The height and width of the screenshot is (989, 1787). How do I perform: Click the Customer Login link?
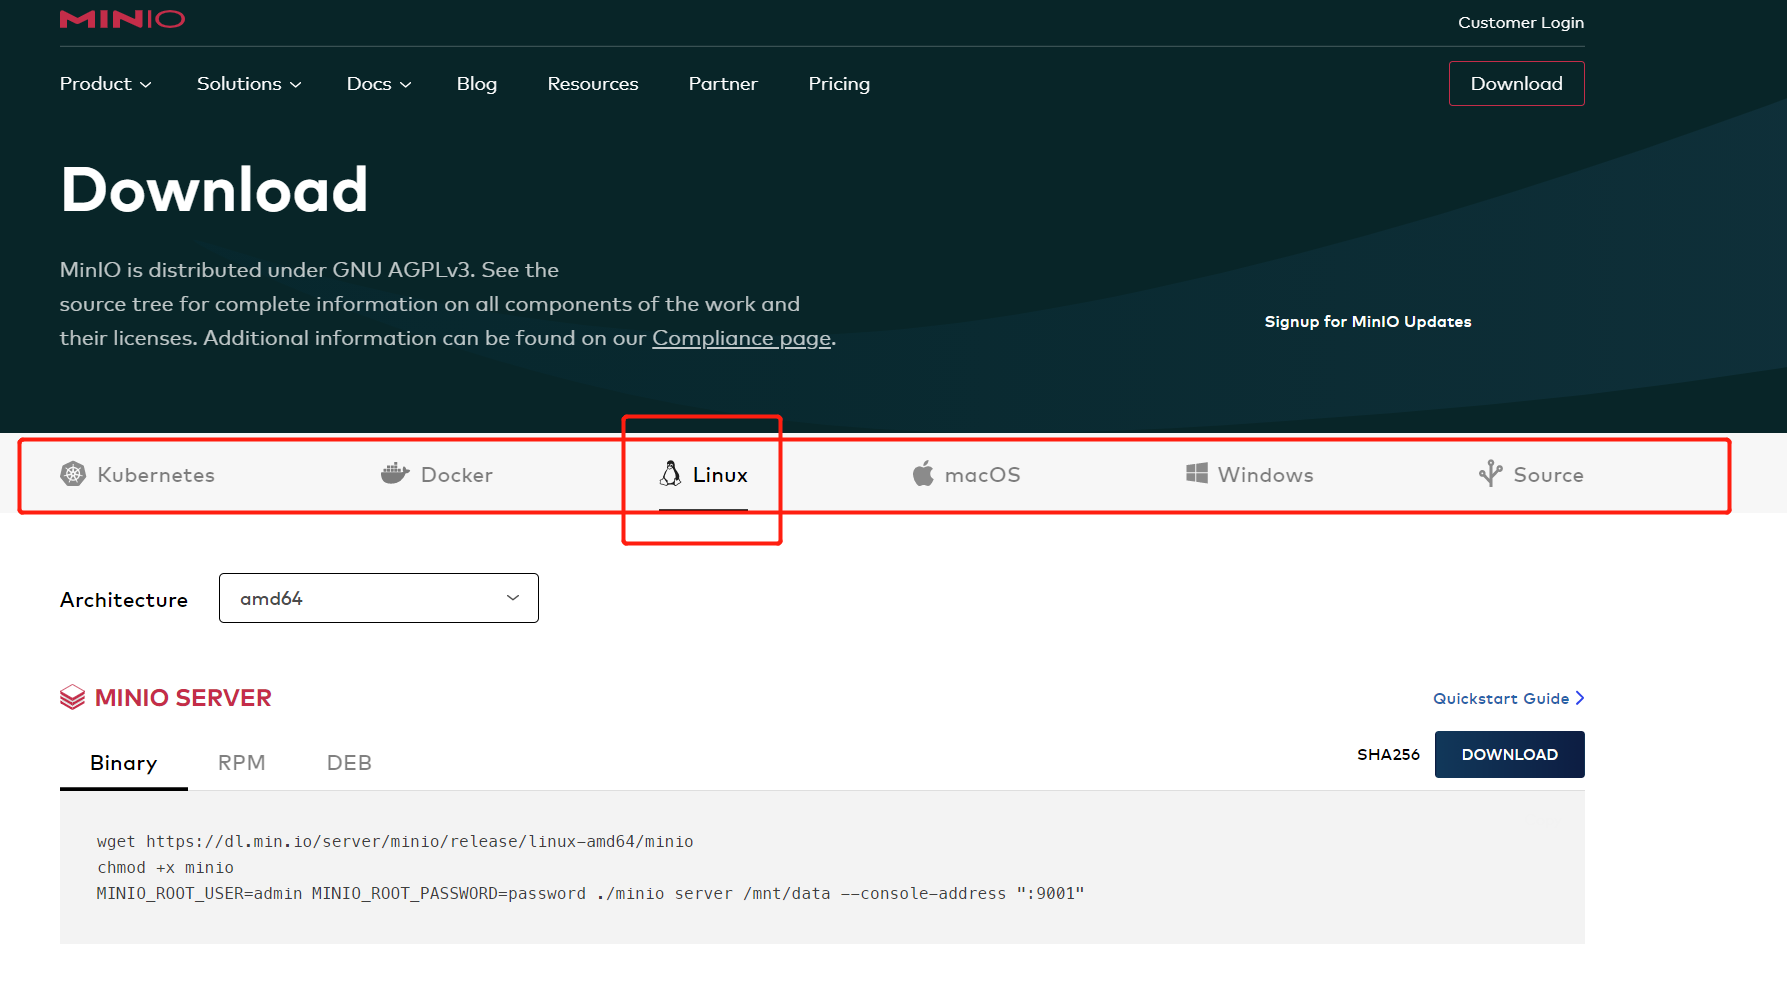pos(1521,23)
